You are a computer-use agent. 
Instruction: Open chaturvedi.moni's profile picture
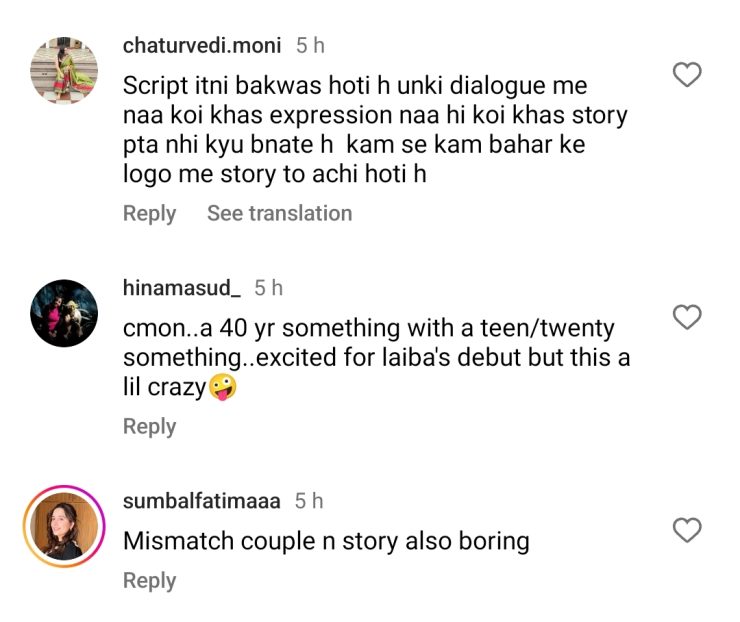click(64, 70)
